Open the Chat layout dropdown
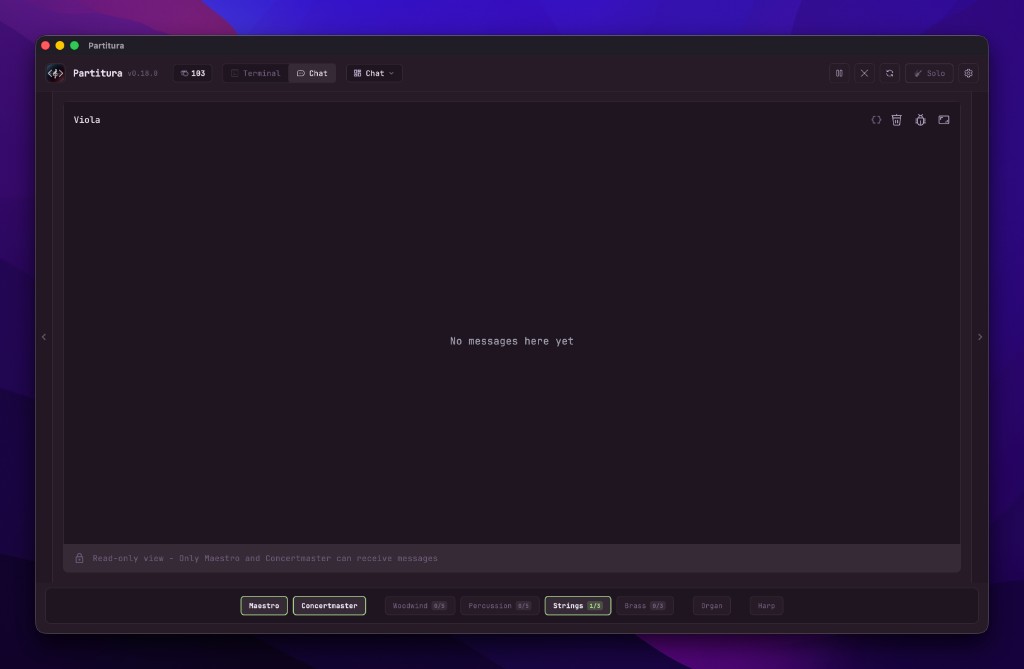 point(374,73)
